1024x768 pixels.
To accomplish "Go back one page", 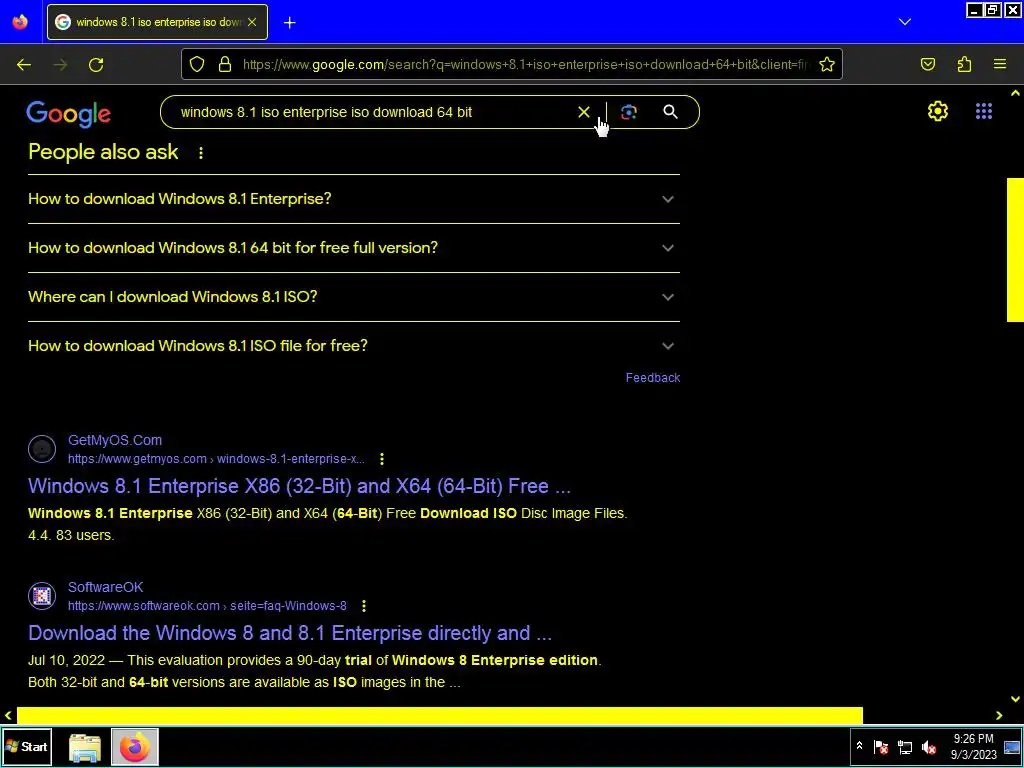I will pos(24,64).
